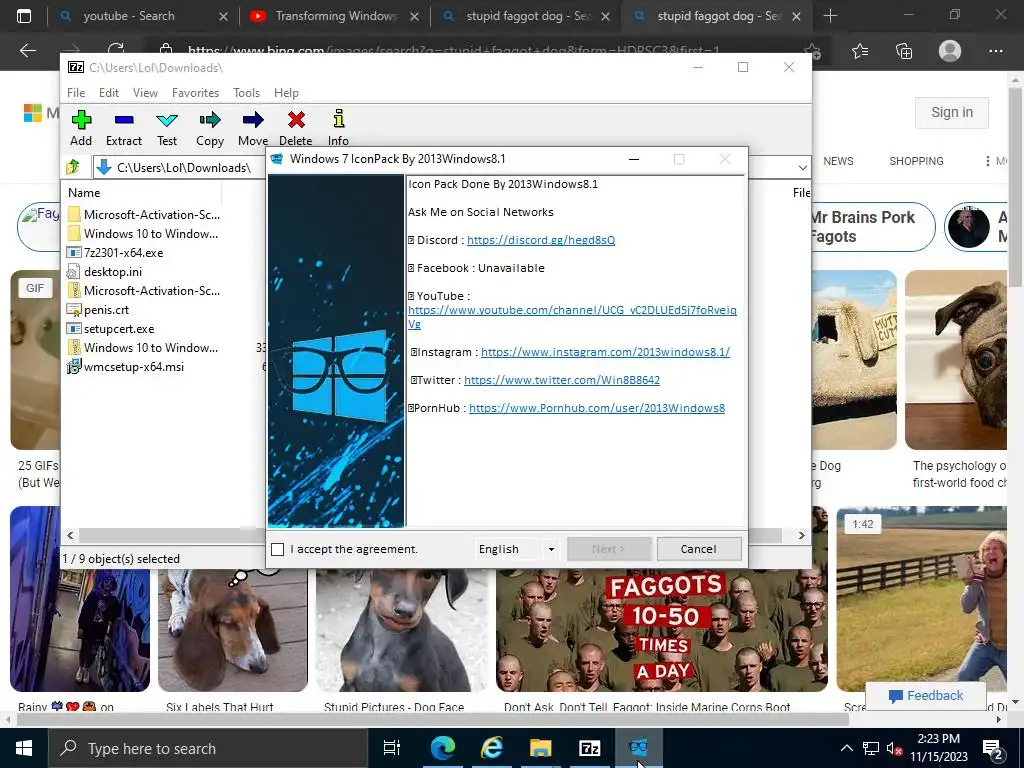Open the Feedback button on Bing
The width and height of the screenshot is (1024, 768).
(925, 696)
